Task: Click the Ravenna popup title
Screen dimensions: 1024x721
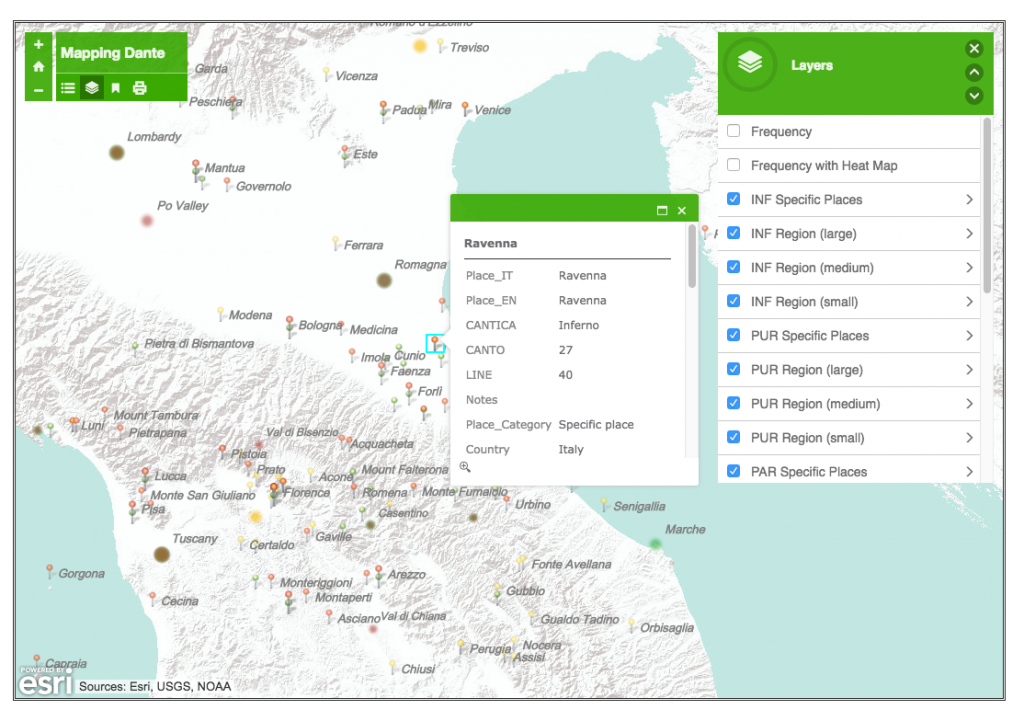Action: (x=490, y=243)
